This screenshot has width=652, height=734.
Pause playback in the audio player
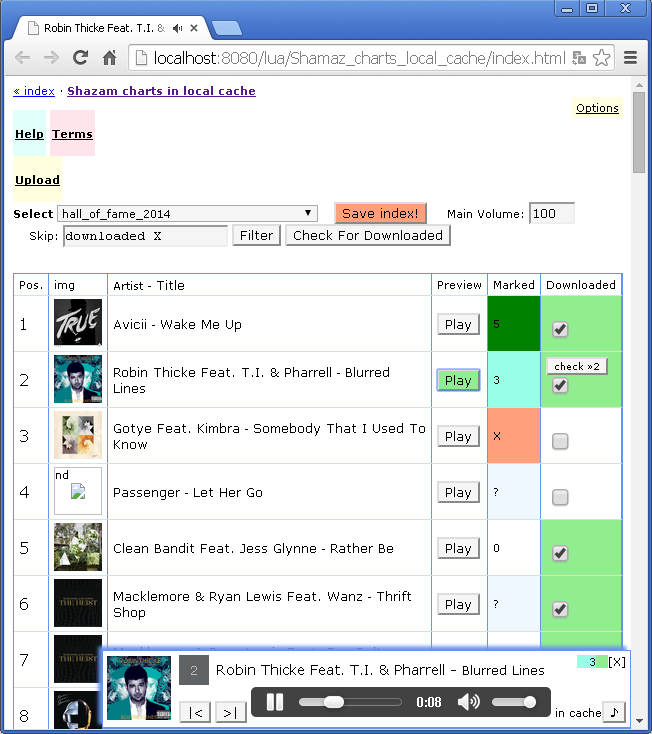click(275, 702)
